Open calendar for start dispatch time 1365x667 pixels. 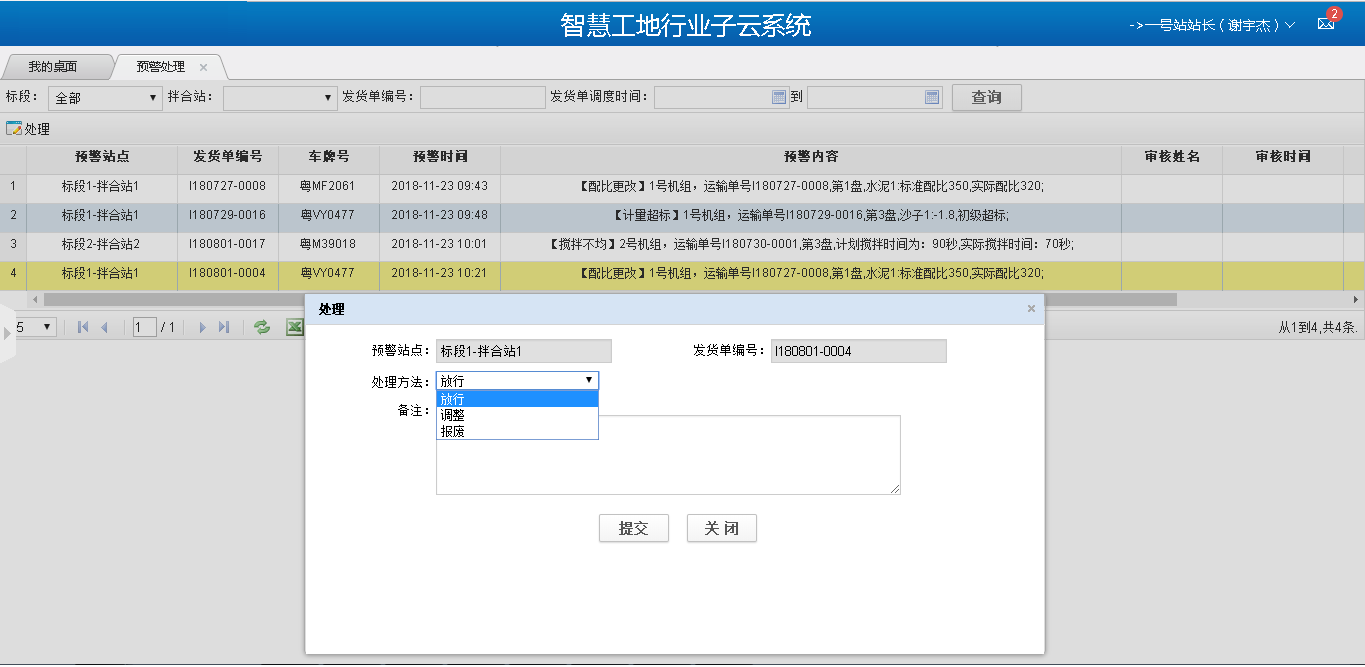pyautogui.click(x=779, y=97)
